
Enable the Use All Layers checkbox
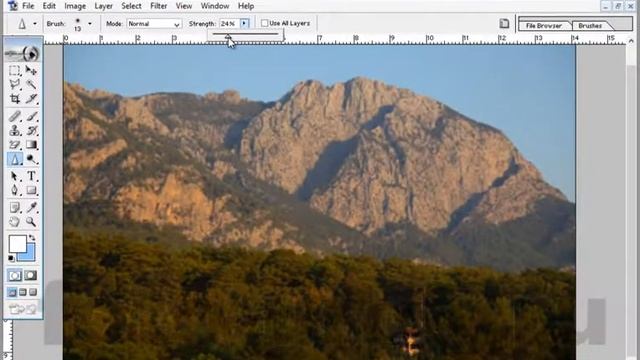[x=264, y=23]
